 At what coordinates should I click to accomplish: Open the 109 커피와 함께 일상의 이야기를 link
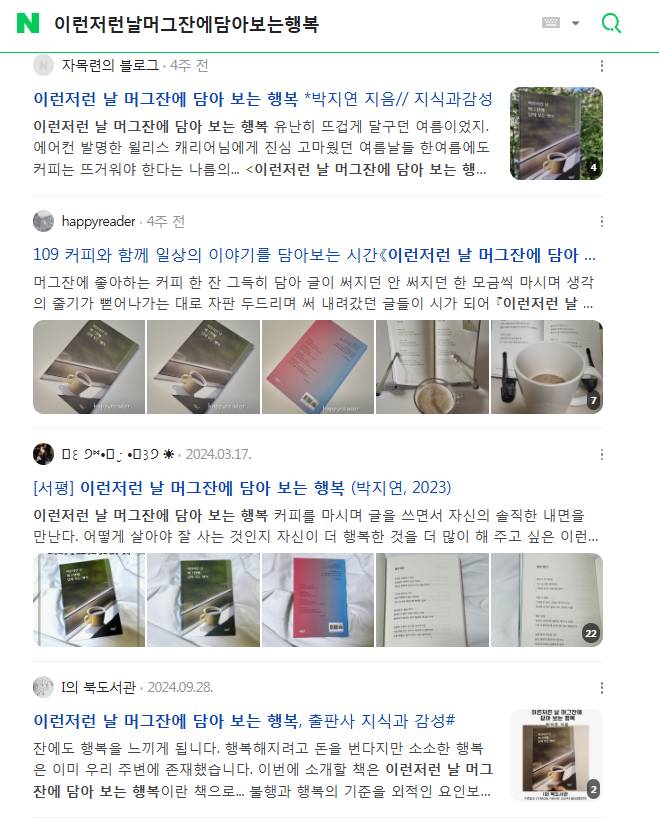click(x=314, y=255)
